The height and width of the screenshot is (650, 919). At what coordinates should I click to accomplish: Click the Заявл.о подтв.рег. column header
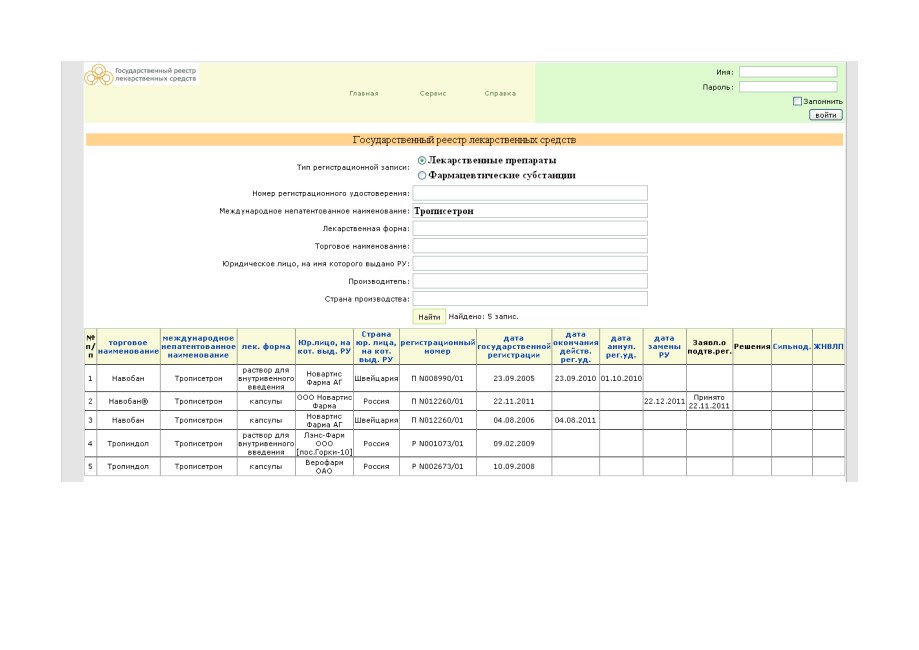point(709,347)
